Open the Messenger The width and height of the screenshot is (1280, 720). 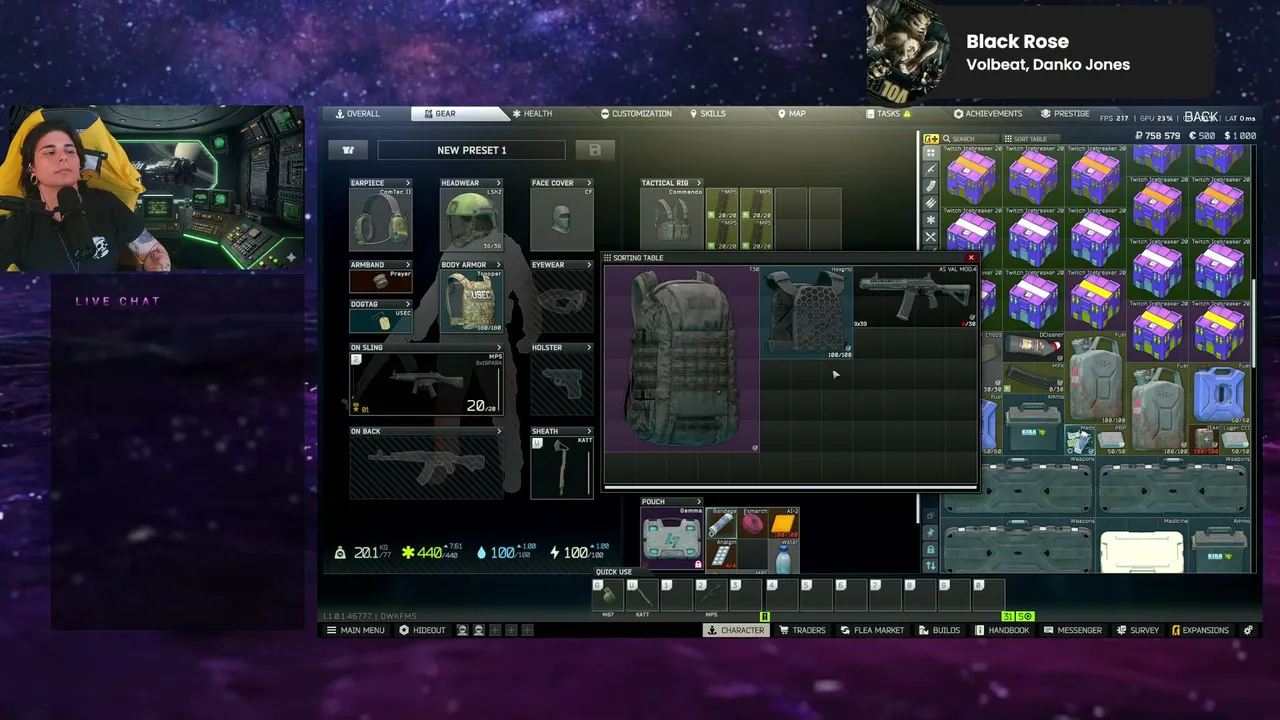coord(1072,630)
